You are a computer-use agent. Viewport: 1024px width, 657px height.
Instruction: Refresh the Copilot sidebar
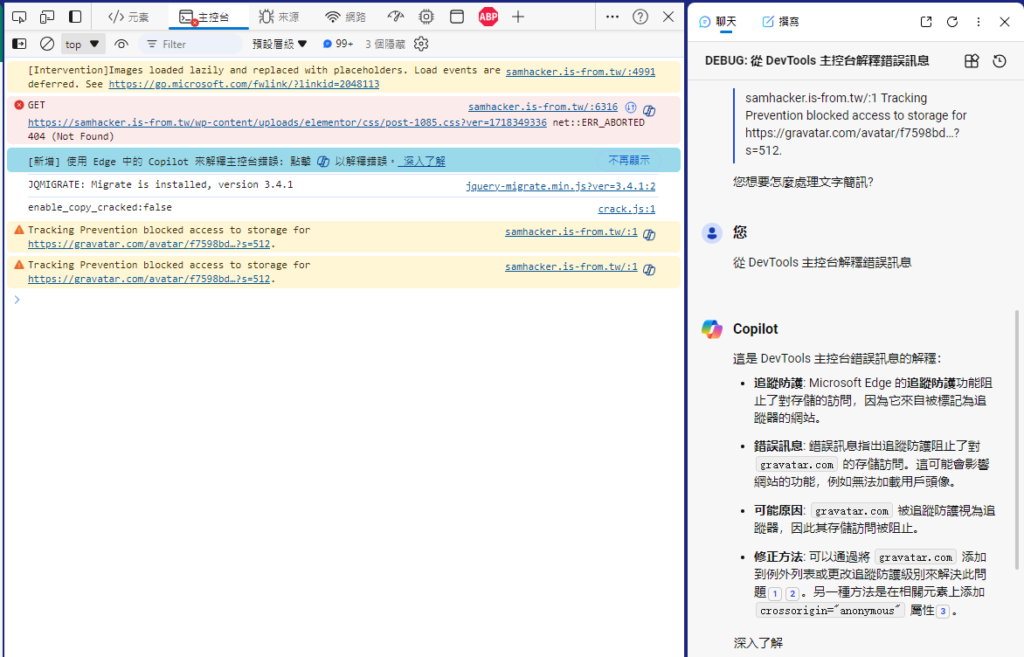[x=952, y=22]
